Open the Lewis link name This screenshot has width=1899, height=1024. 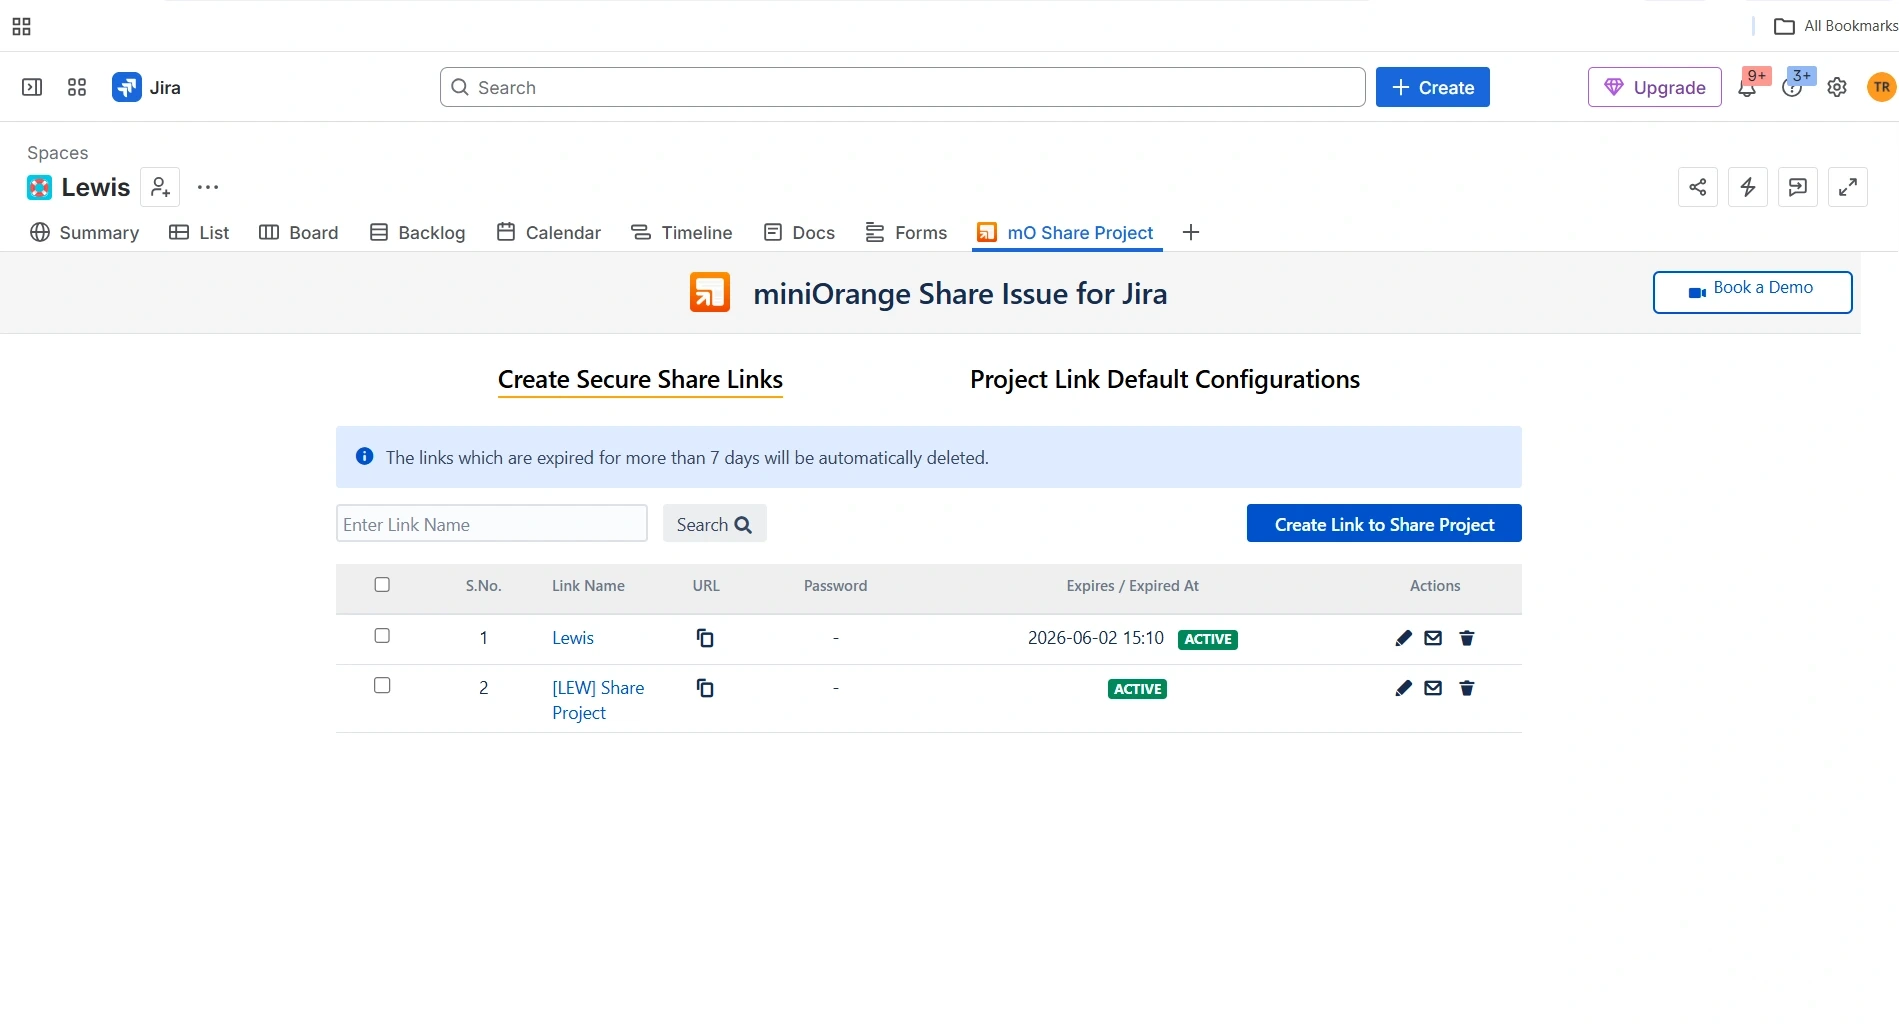[x=573, y=638]
